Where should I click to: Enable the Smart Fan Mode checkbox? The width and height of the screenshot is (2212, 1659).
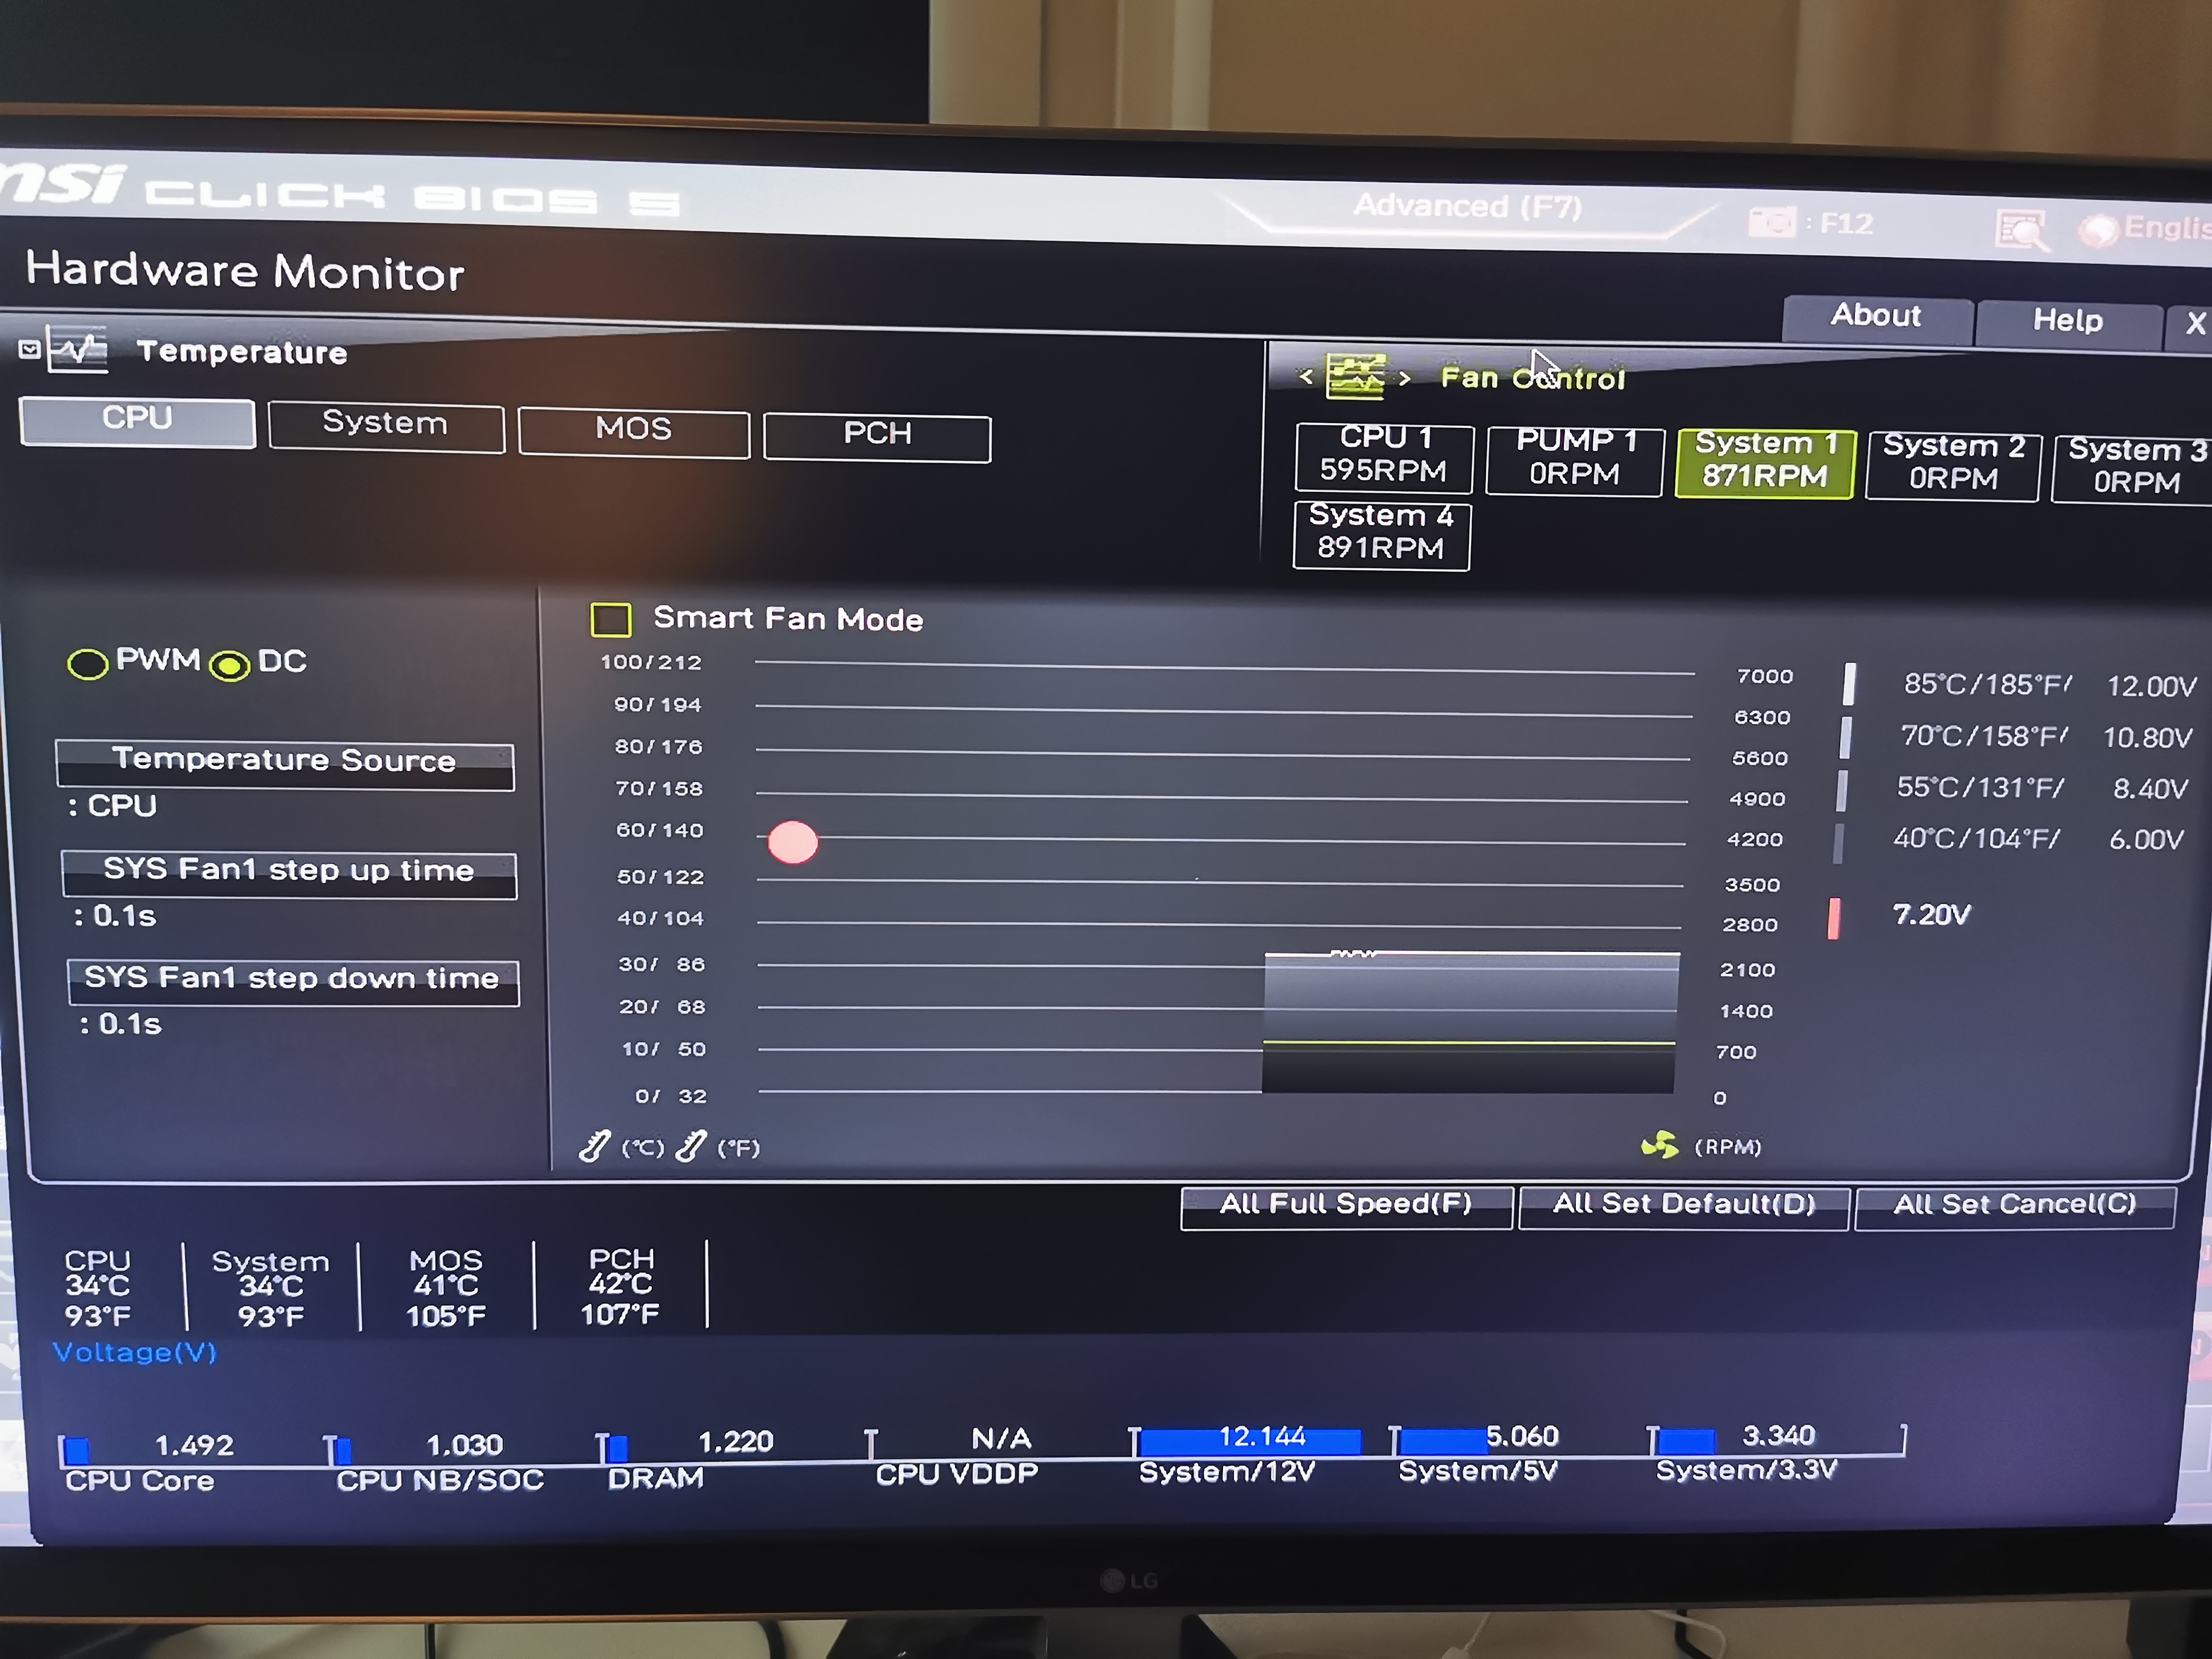pyautogui.click(x=610, y=619)
